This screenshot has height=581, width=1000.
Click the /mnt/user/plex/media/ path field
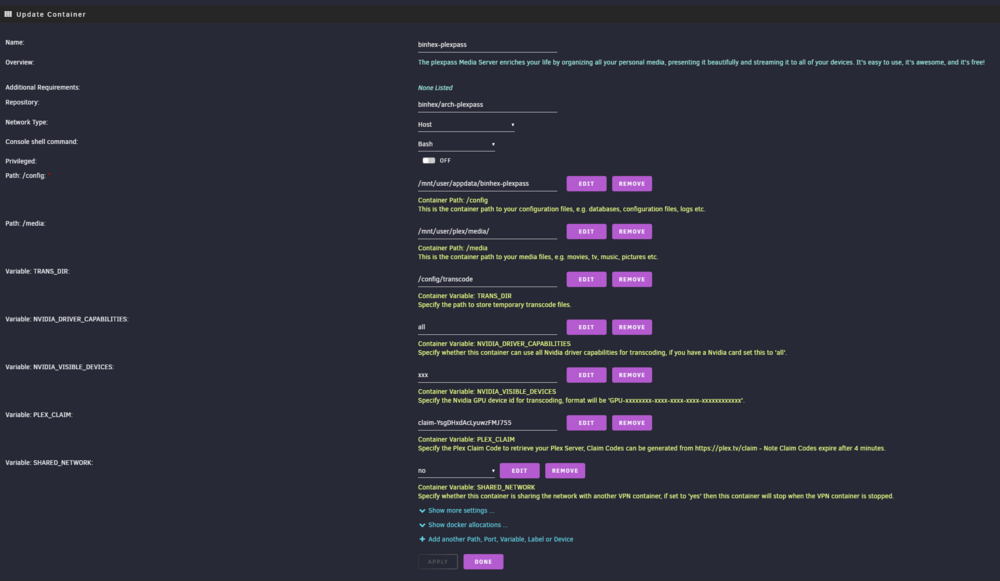487,232
